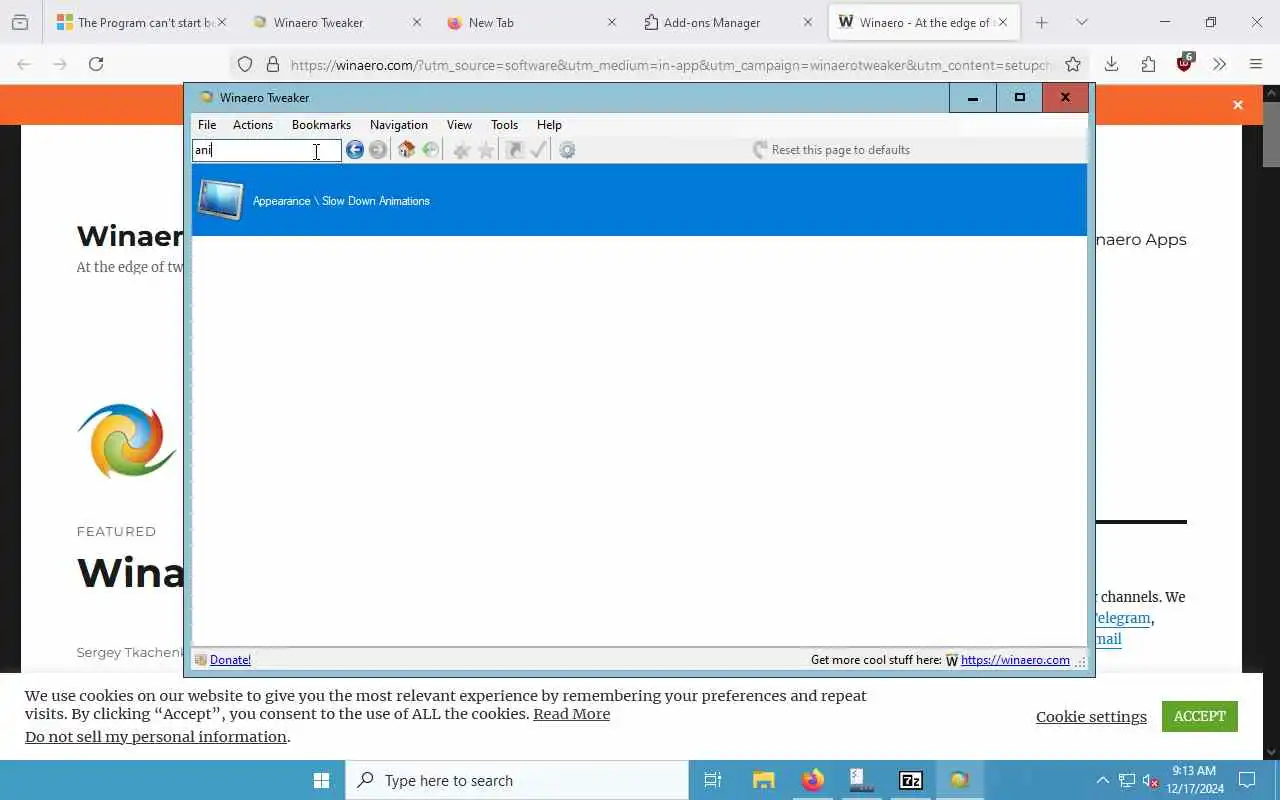The width and height of the screenshot is (1280, 800).
Task: Click the site padlock icon
Action: (272, 64)
